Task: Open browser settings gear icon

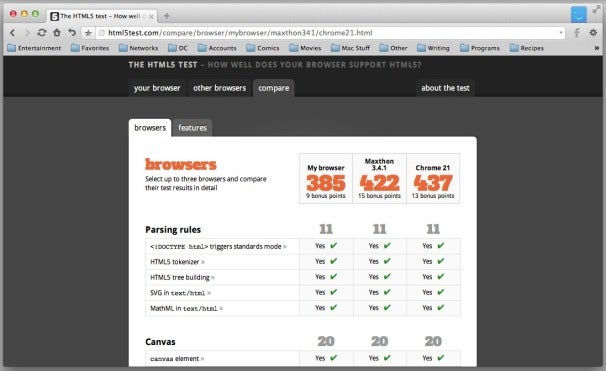Action: tap(593, 33)
